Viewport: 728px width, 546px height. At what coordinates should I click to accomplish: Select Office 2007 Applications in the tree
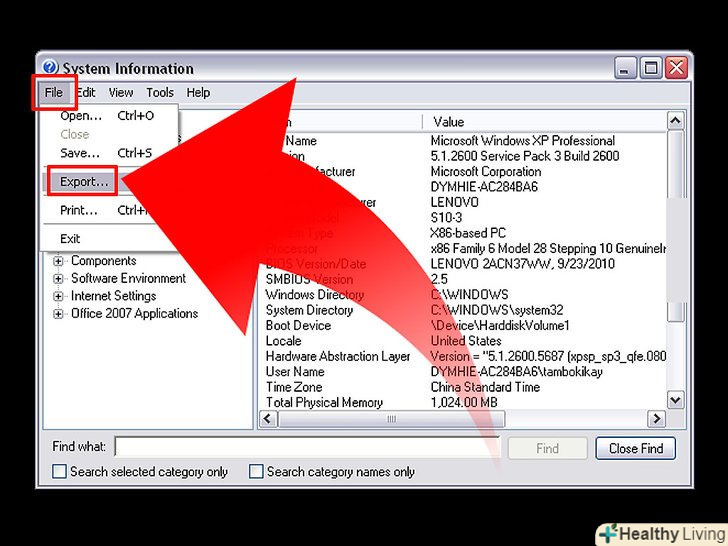tap(134, 313)
